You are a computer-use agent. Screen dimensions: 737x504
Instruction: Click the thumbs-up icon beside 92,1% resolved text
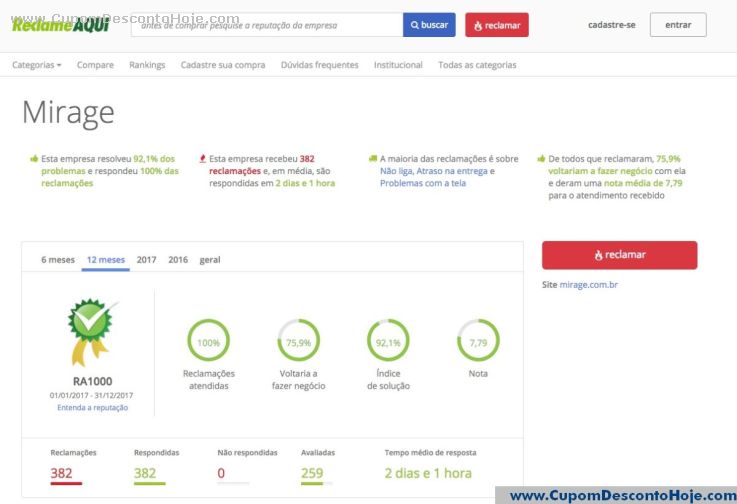34,158
